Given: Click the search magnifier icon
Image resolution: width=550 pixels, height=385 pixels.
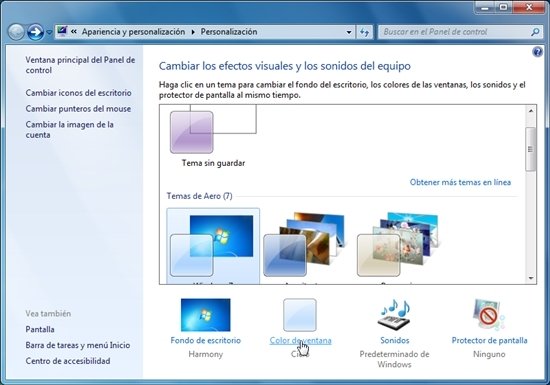Looking at the screenshot, I should pyautogui.click(x=535, y=32).
